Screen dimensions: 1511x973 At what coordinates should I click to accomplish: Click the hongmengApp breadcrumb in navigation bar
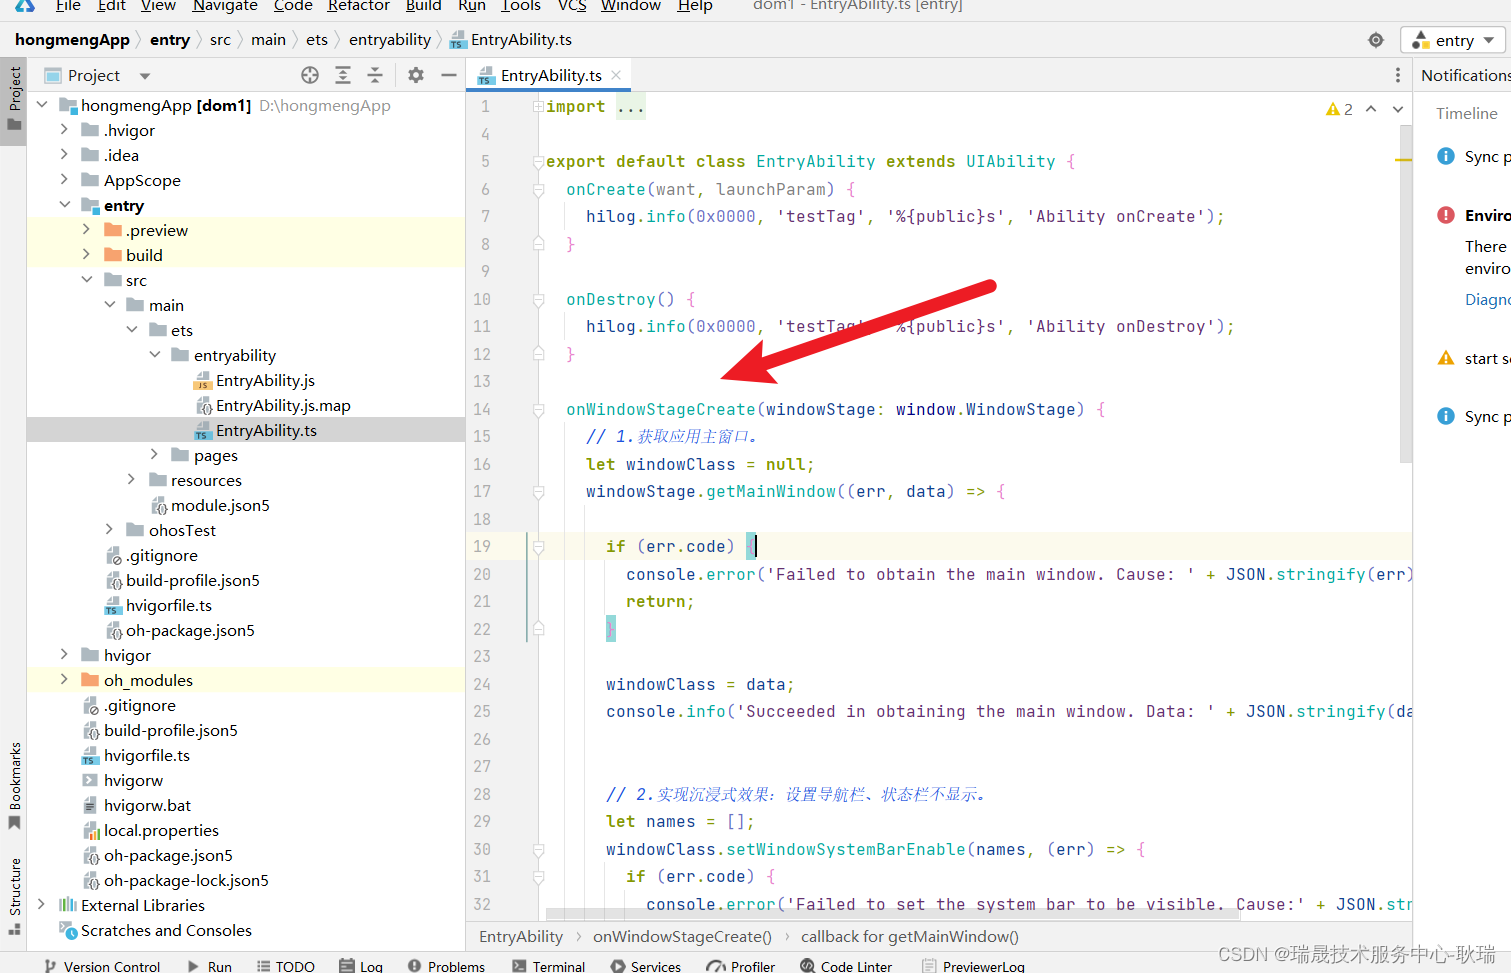(x=72, y=40)
